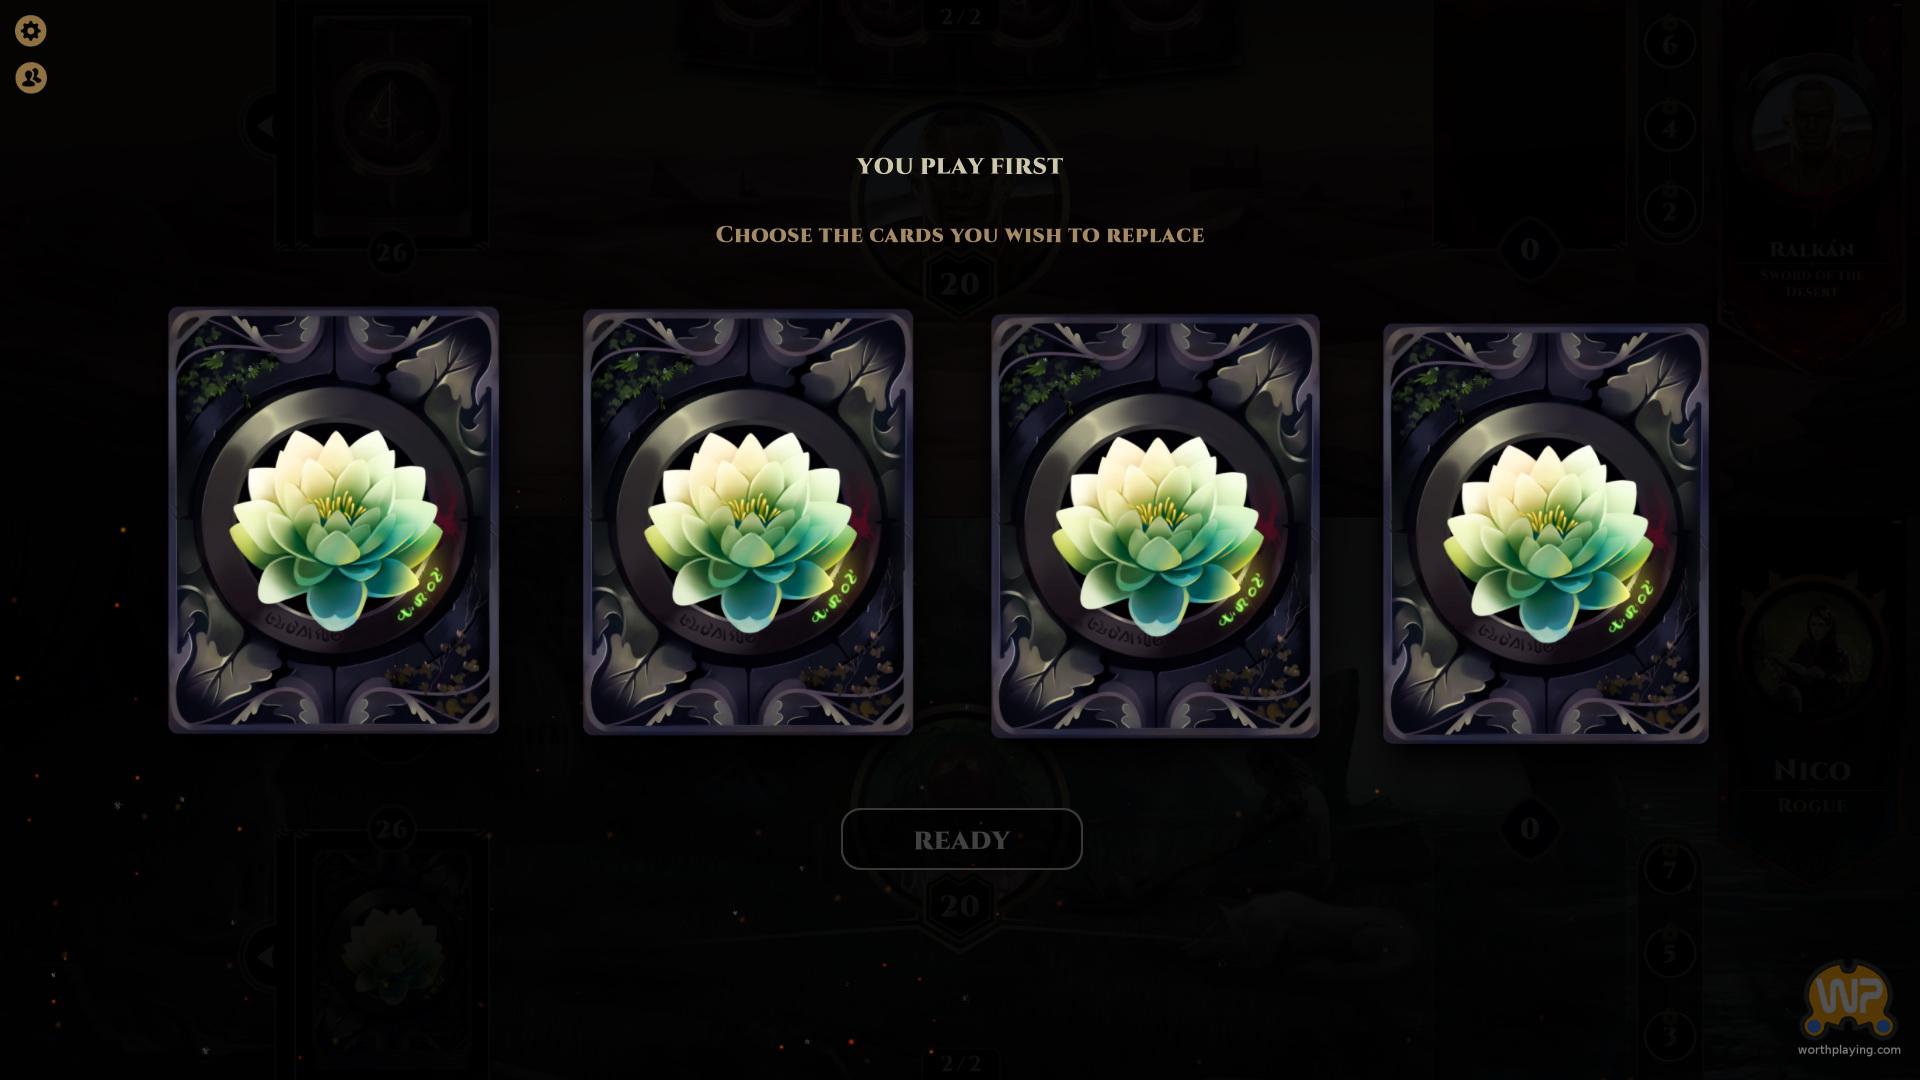Visit the worthplaying.com watermark link

click(1849, 1050)
